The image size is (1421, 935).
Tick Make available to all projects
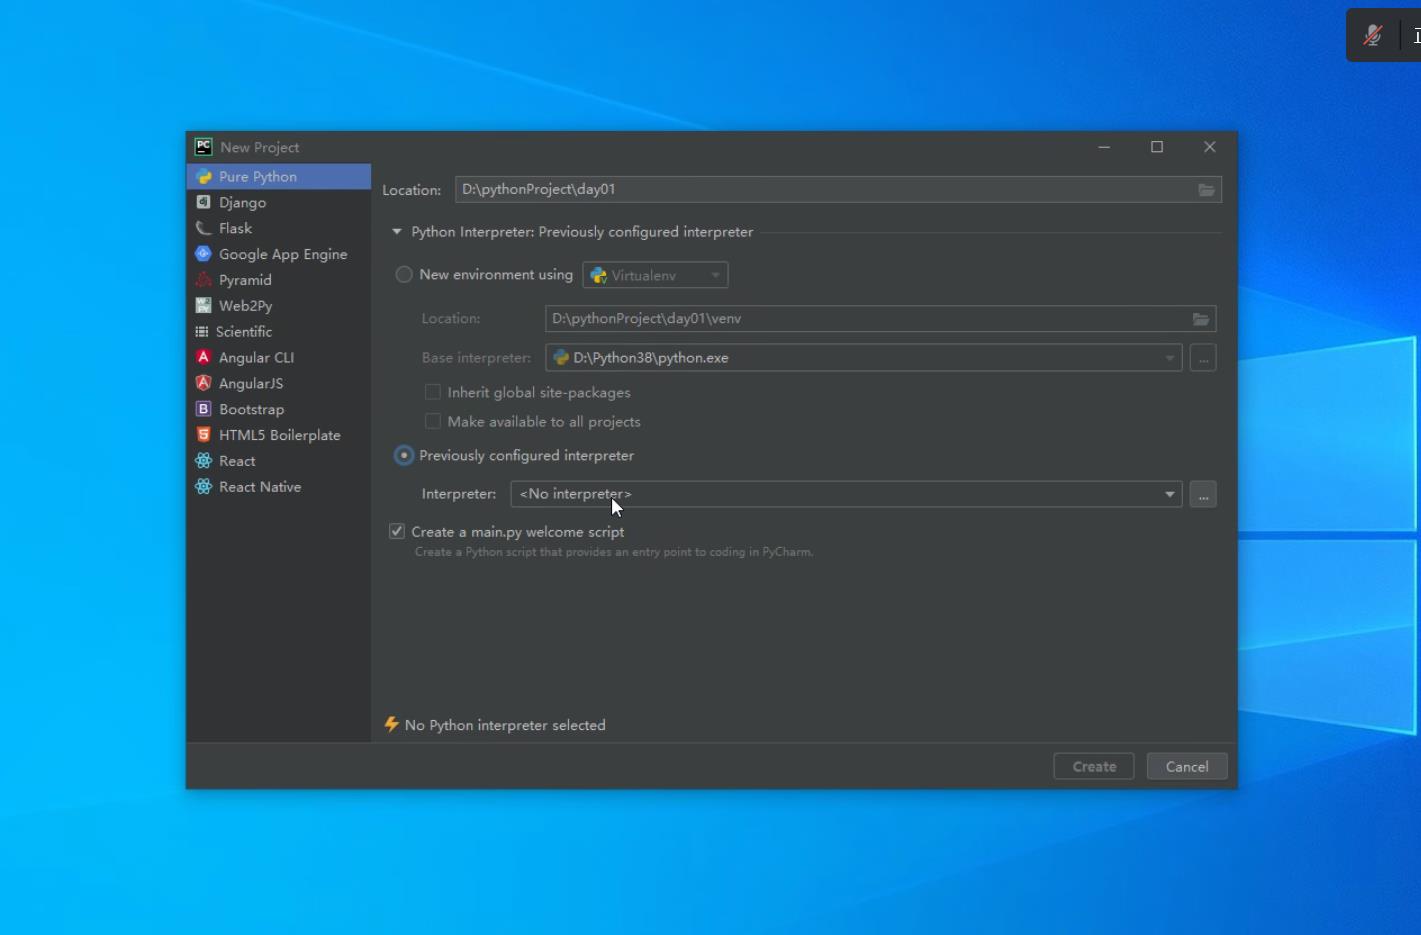[x=433, y=422]
